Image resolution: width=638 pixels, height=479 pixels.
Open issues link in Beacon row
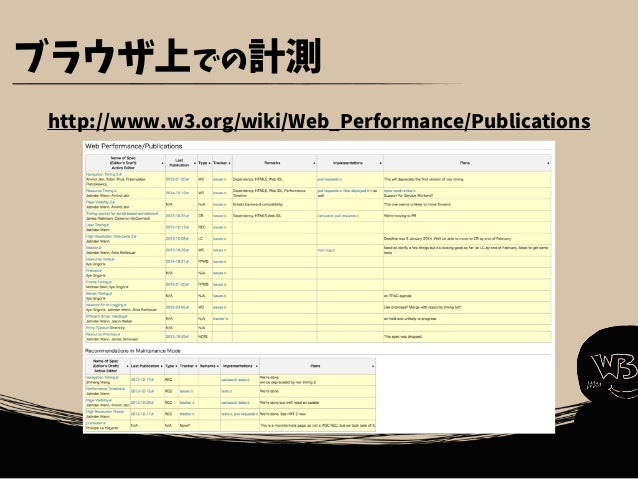[x=220, y=250]
